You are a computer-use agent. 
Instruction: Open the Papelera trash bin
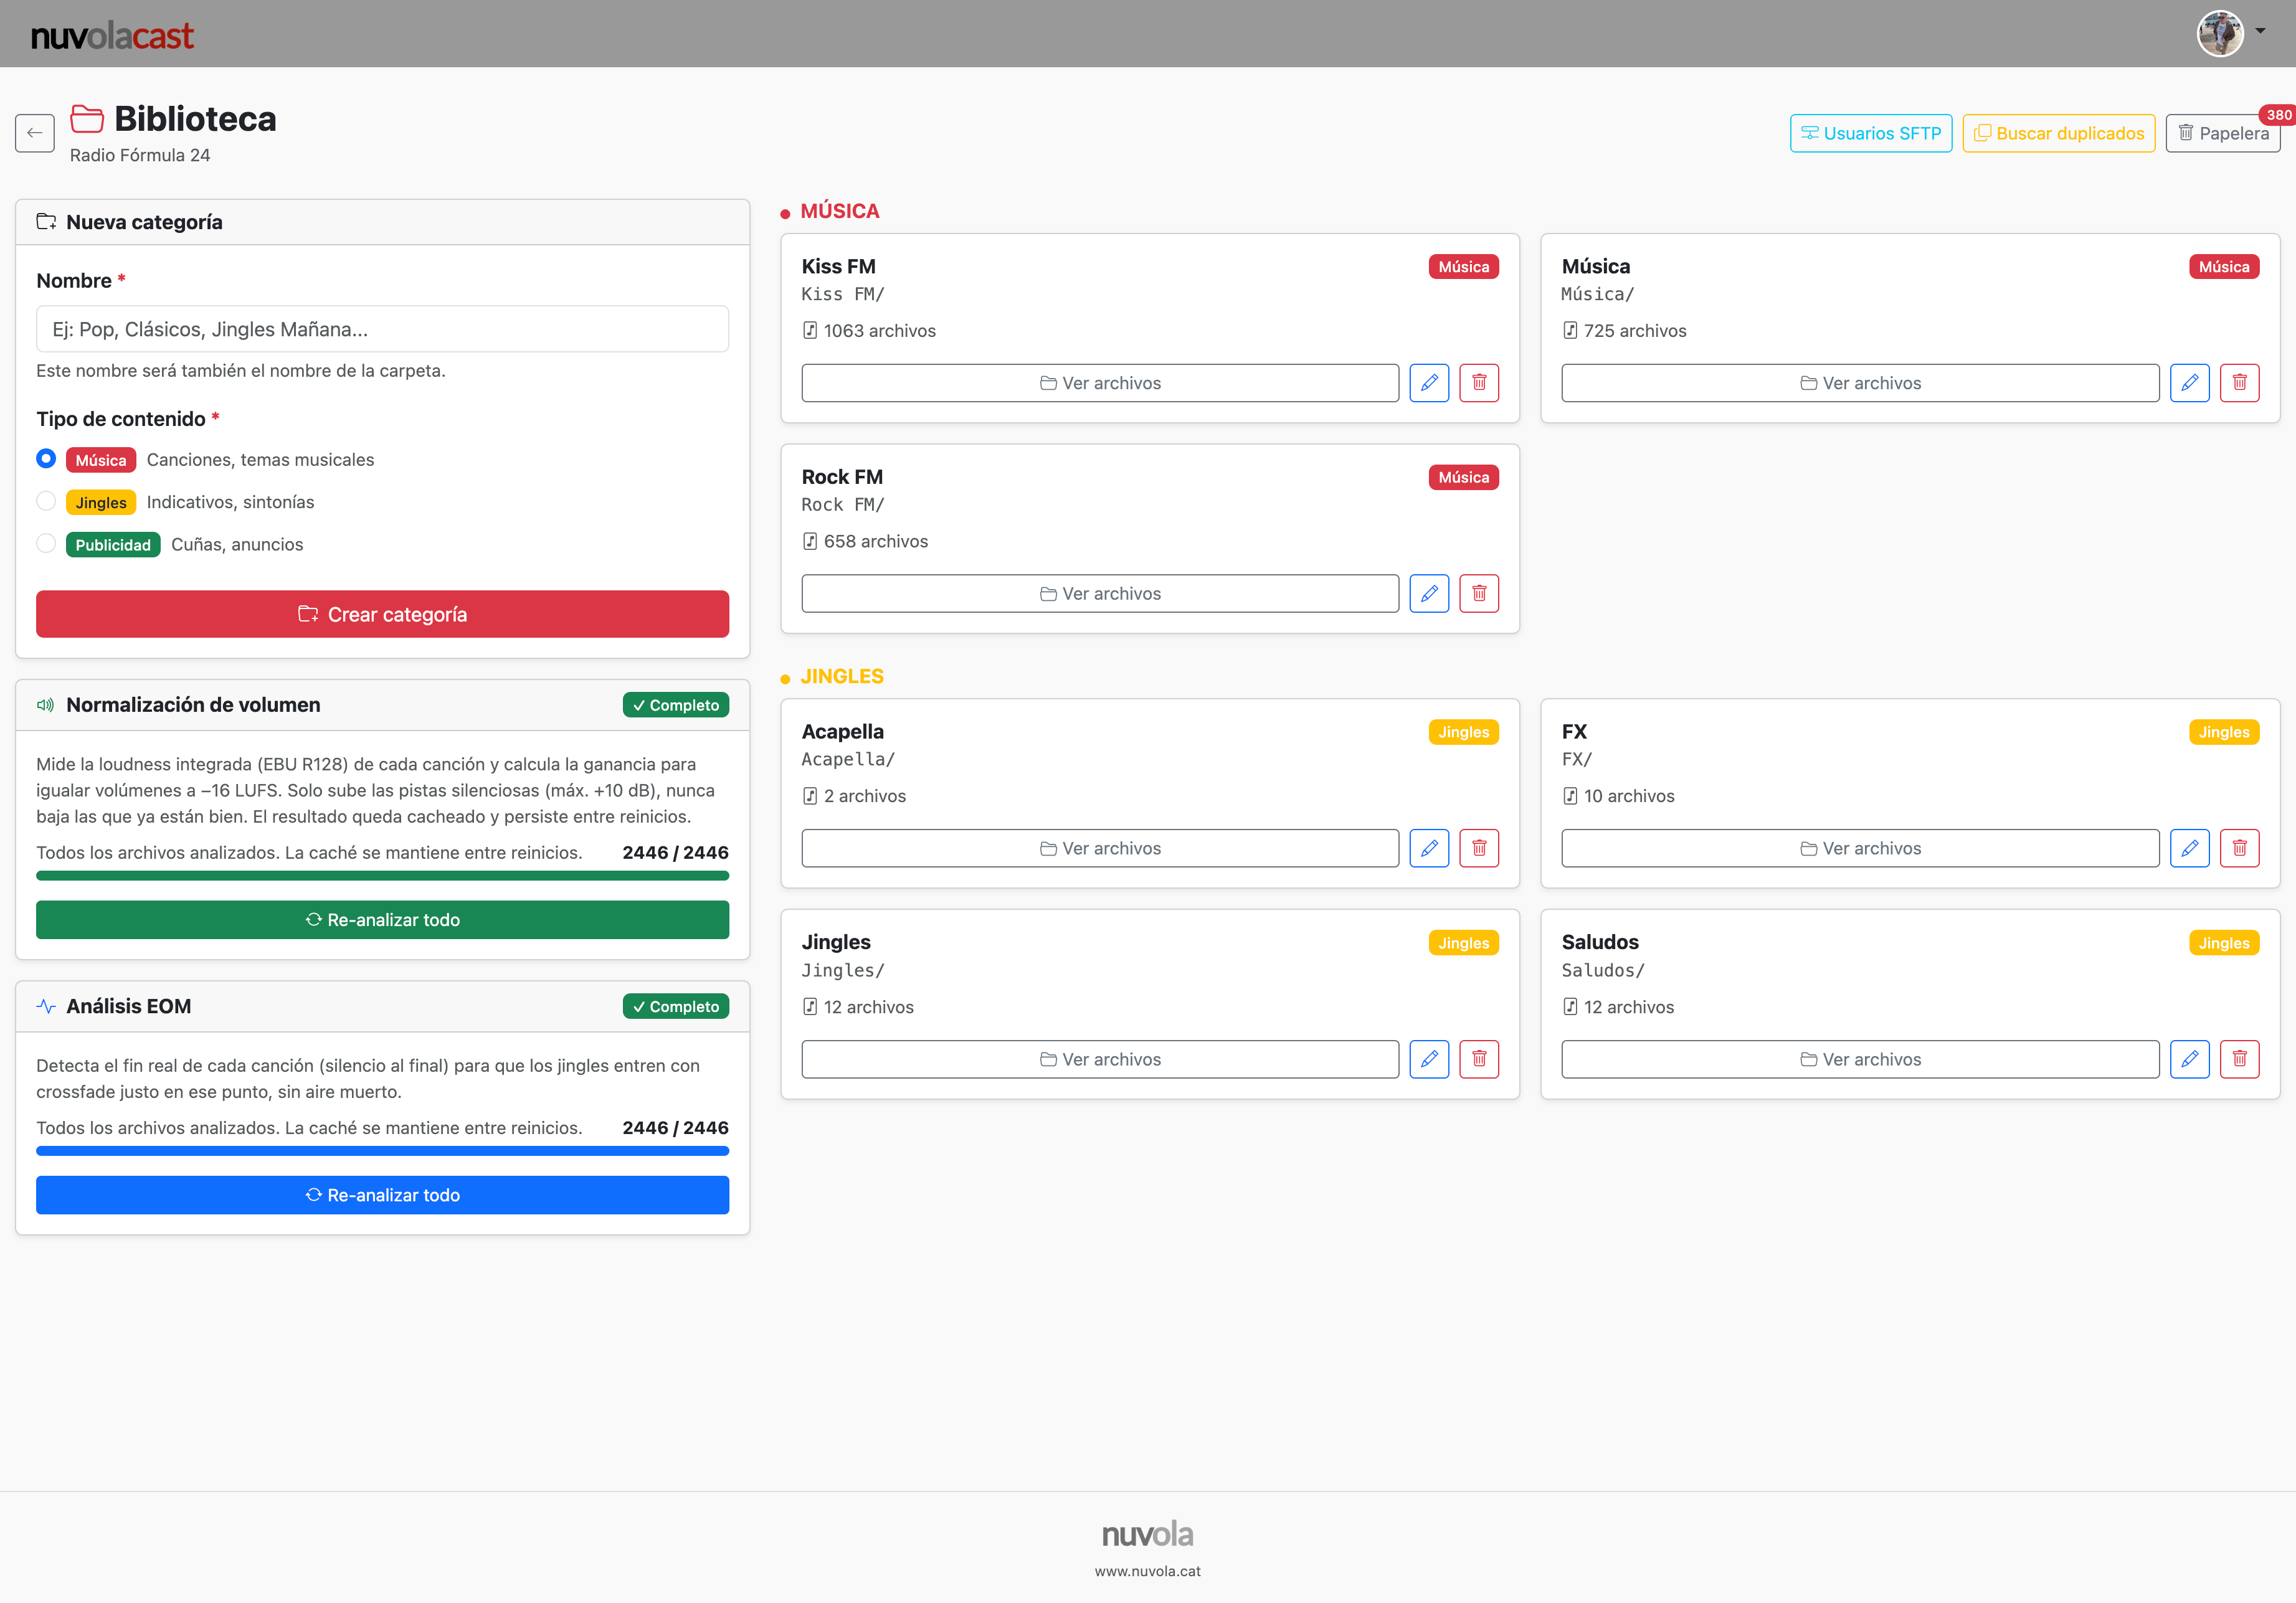tap(2222, 133)
